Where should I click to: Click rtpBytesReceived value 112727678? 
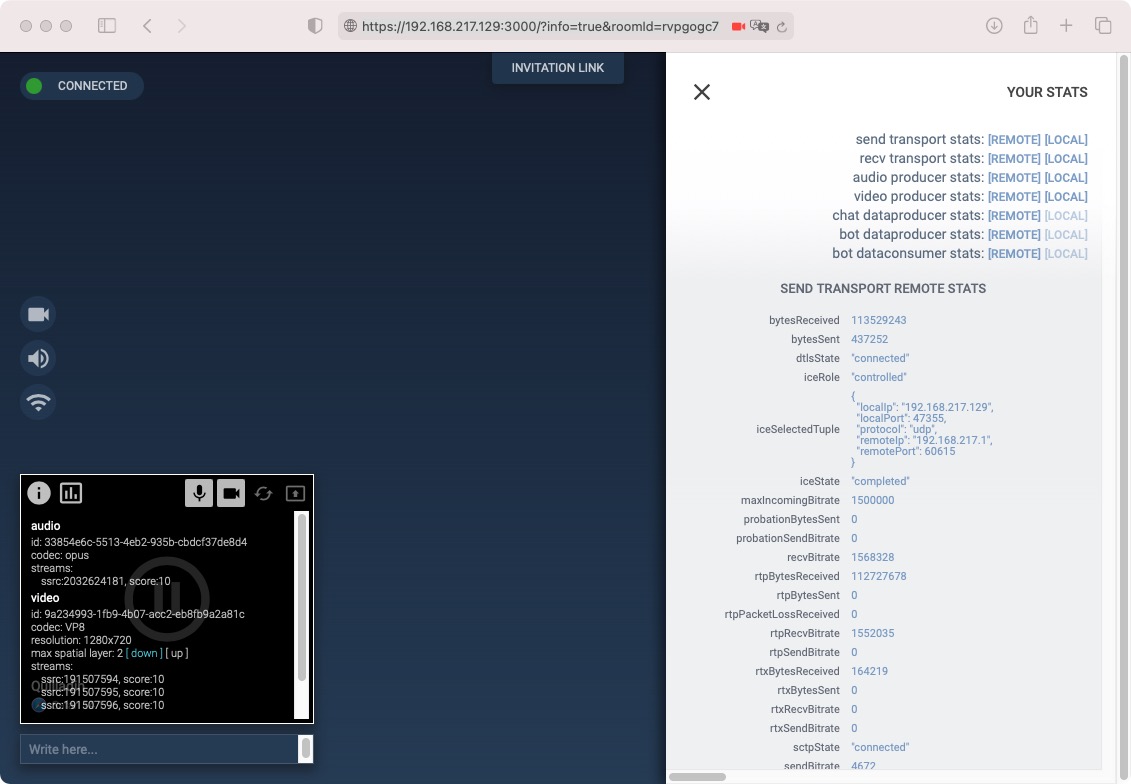(x=879, y=576)
